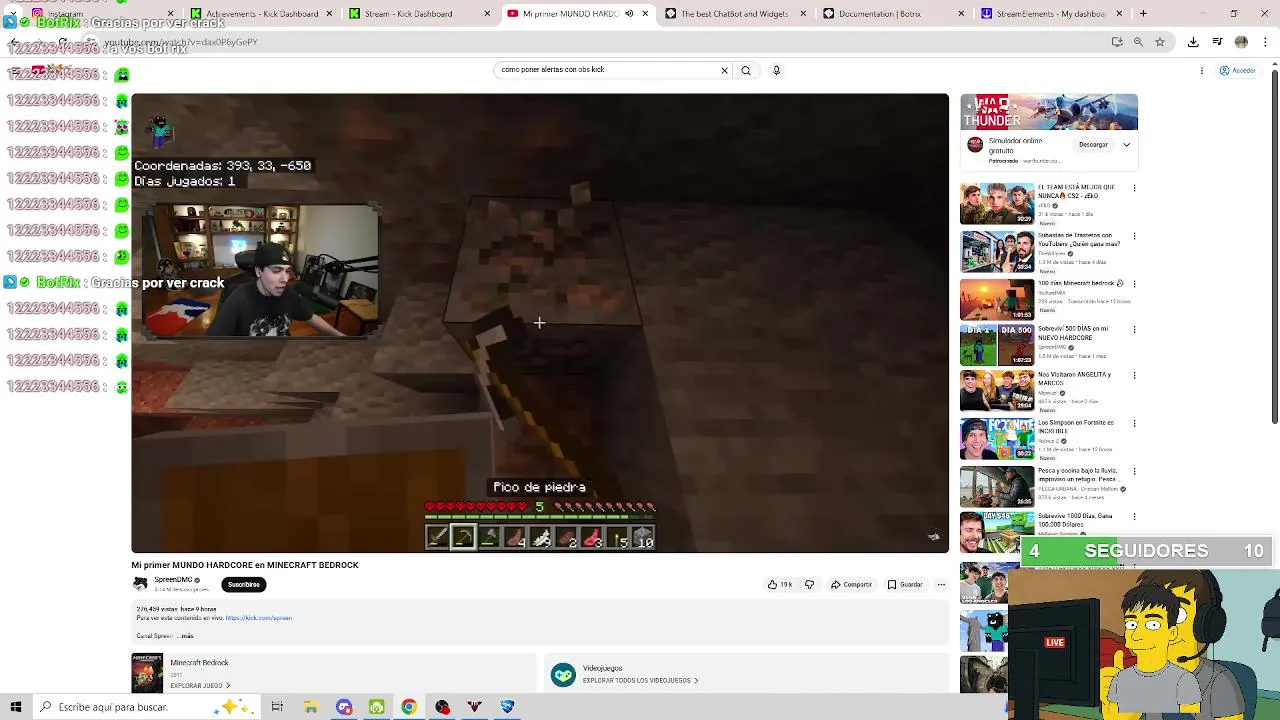Viewport: 1280px width, 720px height.
Task: Like the video (19 k)
Action: click(780, 584)
